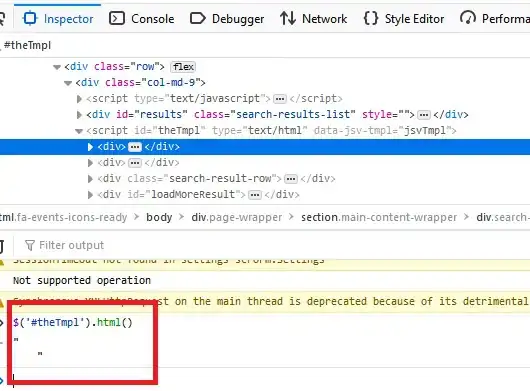Select body in the breadcrumb trail

coord(159,217)
